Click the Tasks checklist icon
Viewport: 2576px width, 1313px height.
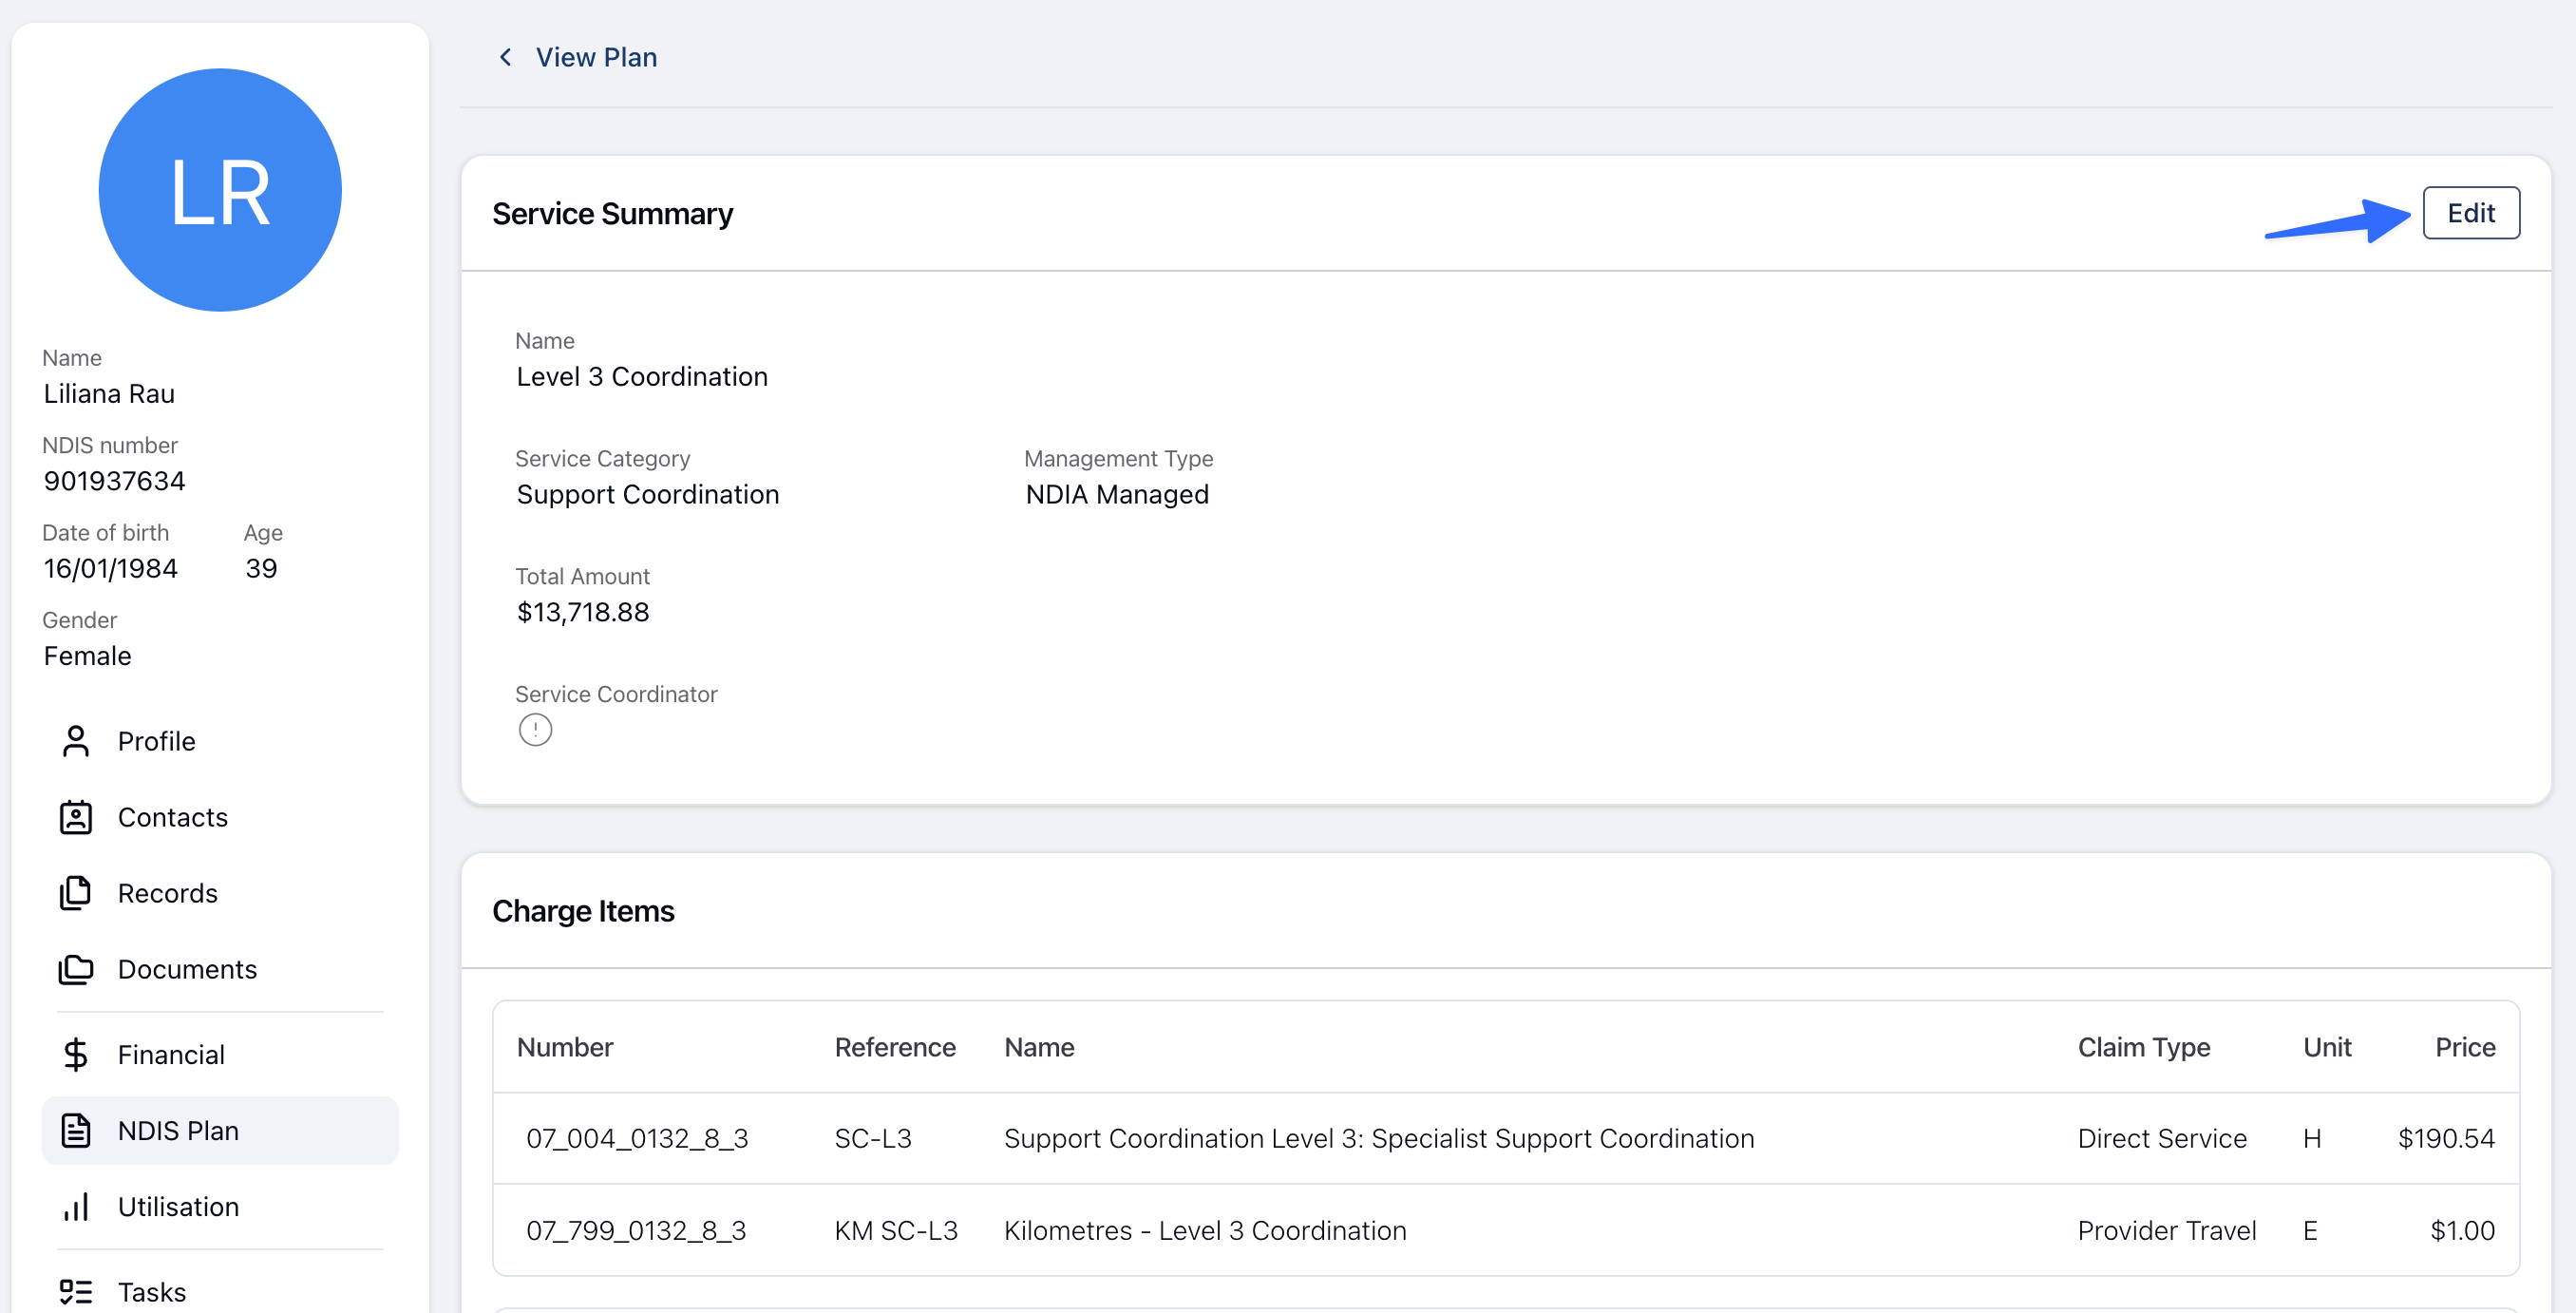point(76,1291)
